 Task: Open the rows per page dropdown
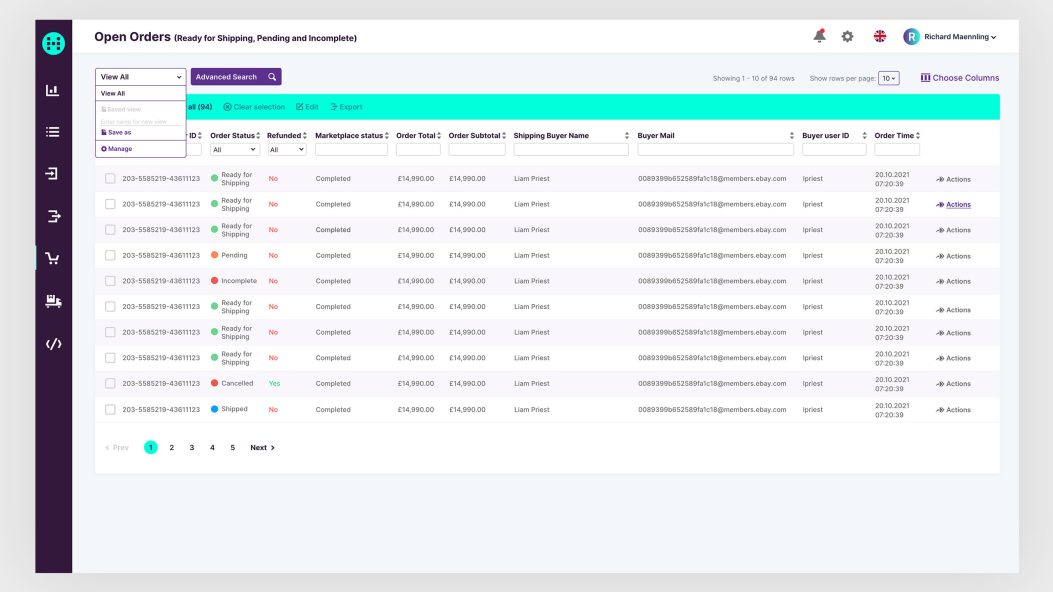tap(888, 78)
